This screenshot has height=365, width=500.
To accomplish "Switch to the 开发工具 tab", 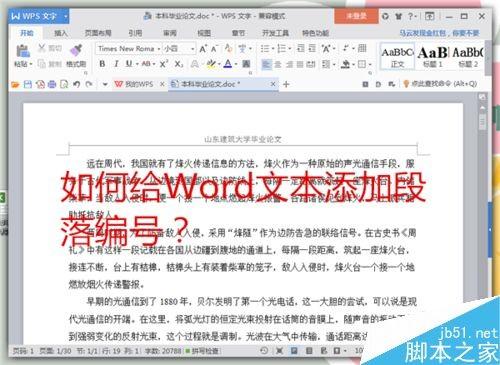I will [275, 33].
